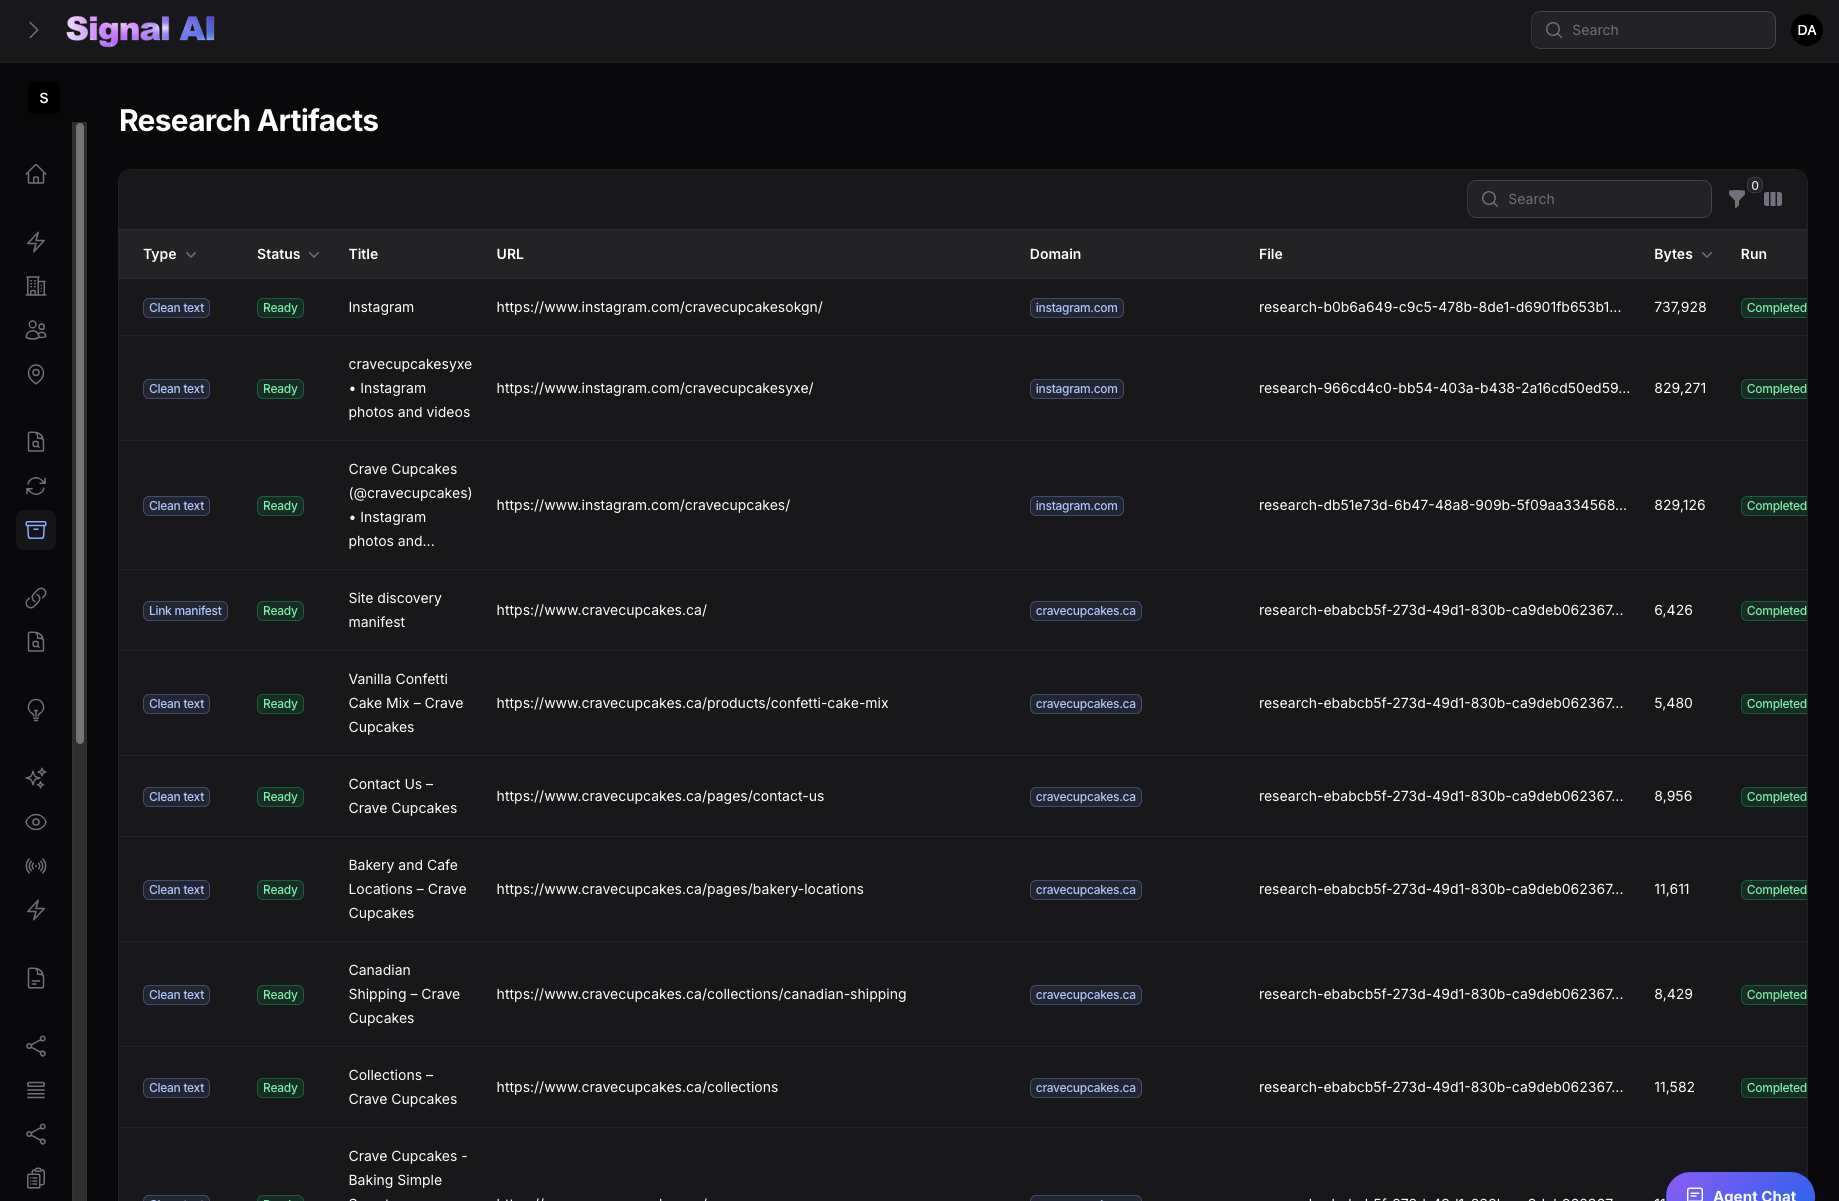Open the collections/canadian-shipping URL
The image size is (1839, 1201).
click(x=701, y=994)
